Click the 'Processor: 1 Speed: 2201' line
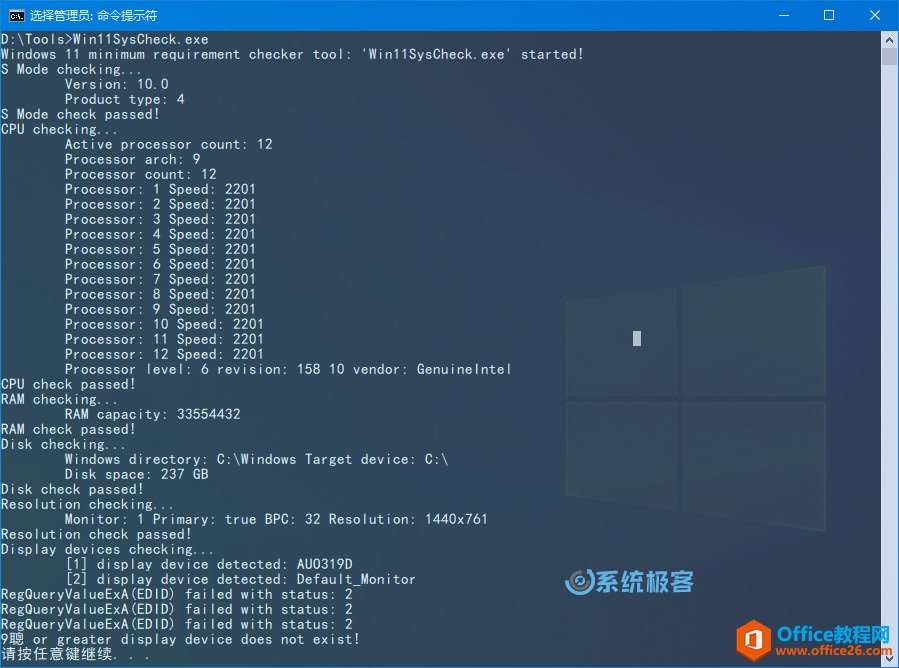 160,189
